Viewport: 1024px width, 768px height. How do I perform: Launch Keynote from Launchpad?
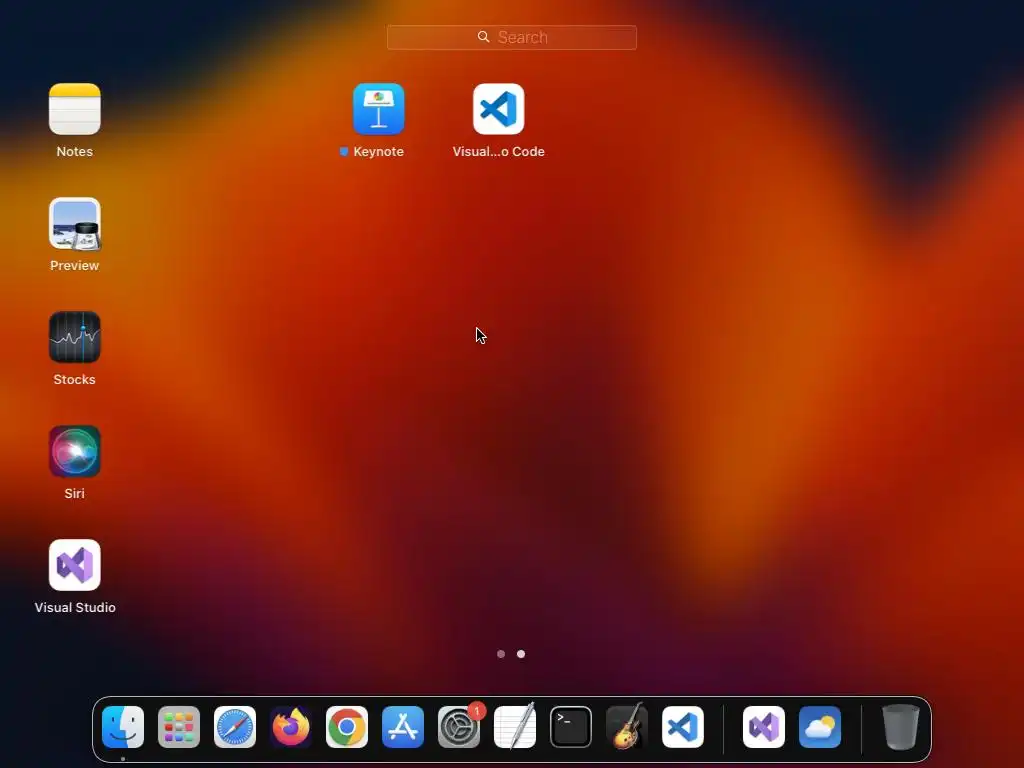pyautogui.click(x=379, y=109)
